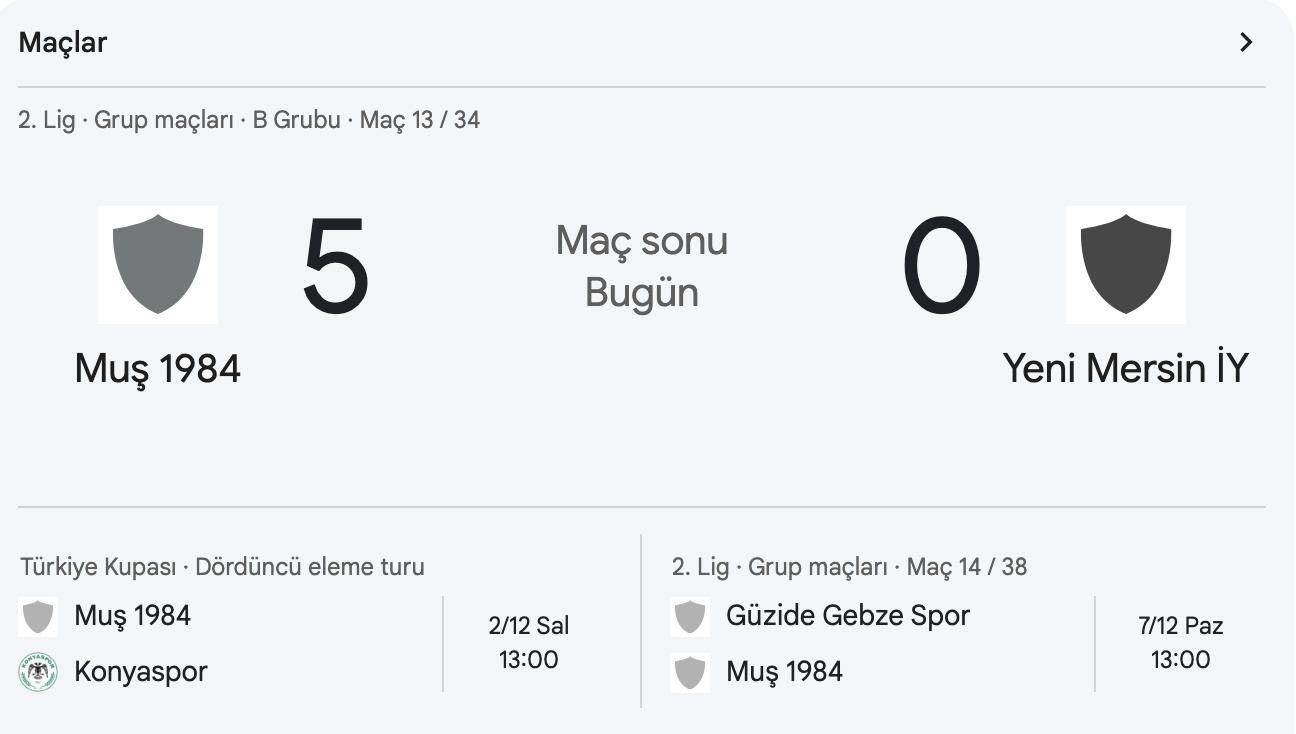
Task: Click Muş 1984 small crest in cup fixture
Action: point(38,616)
